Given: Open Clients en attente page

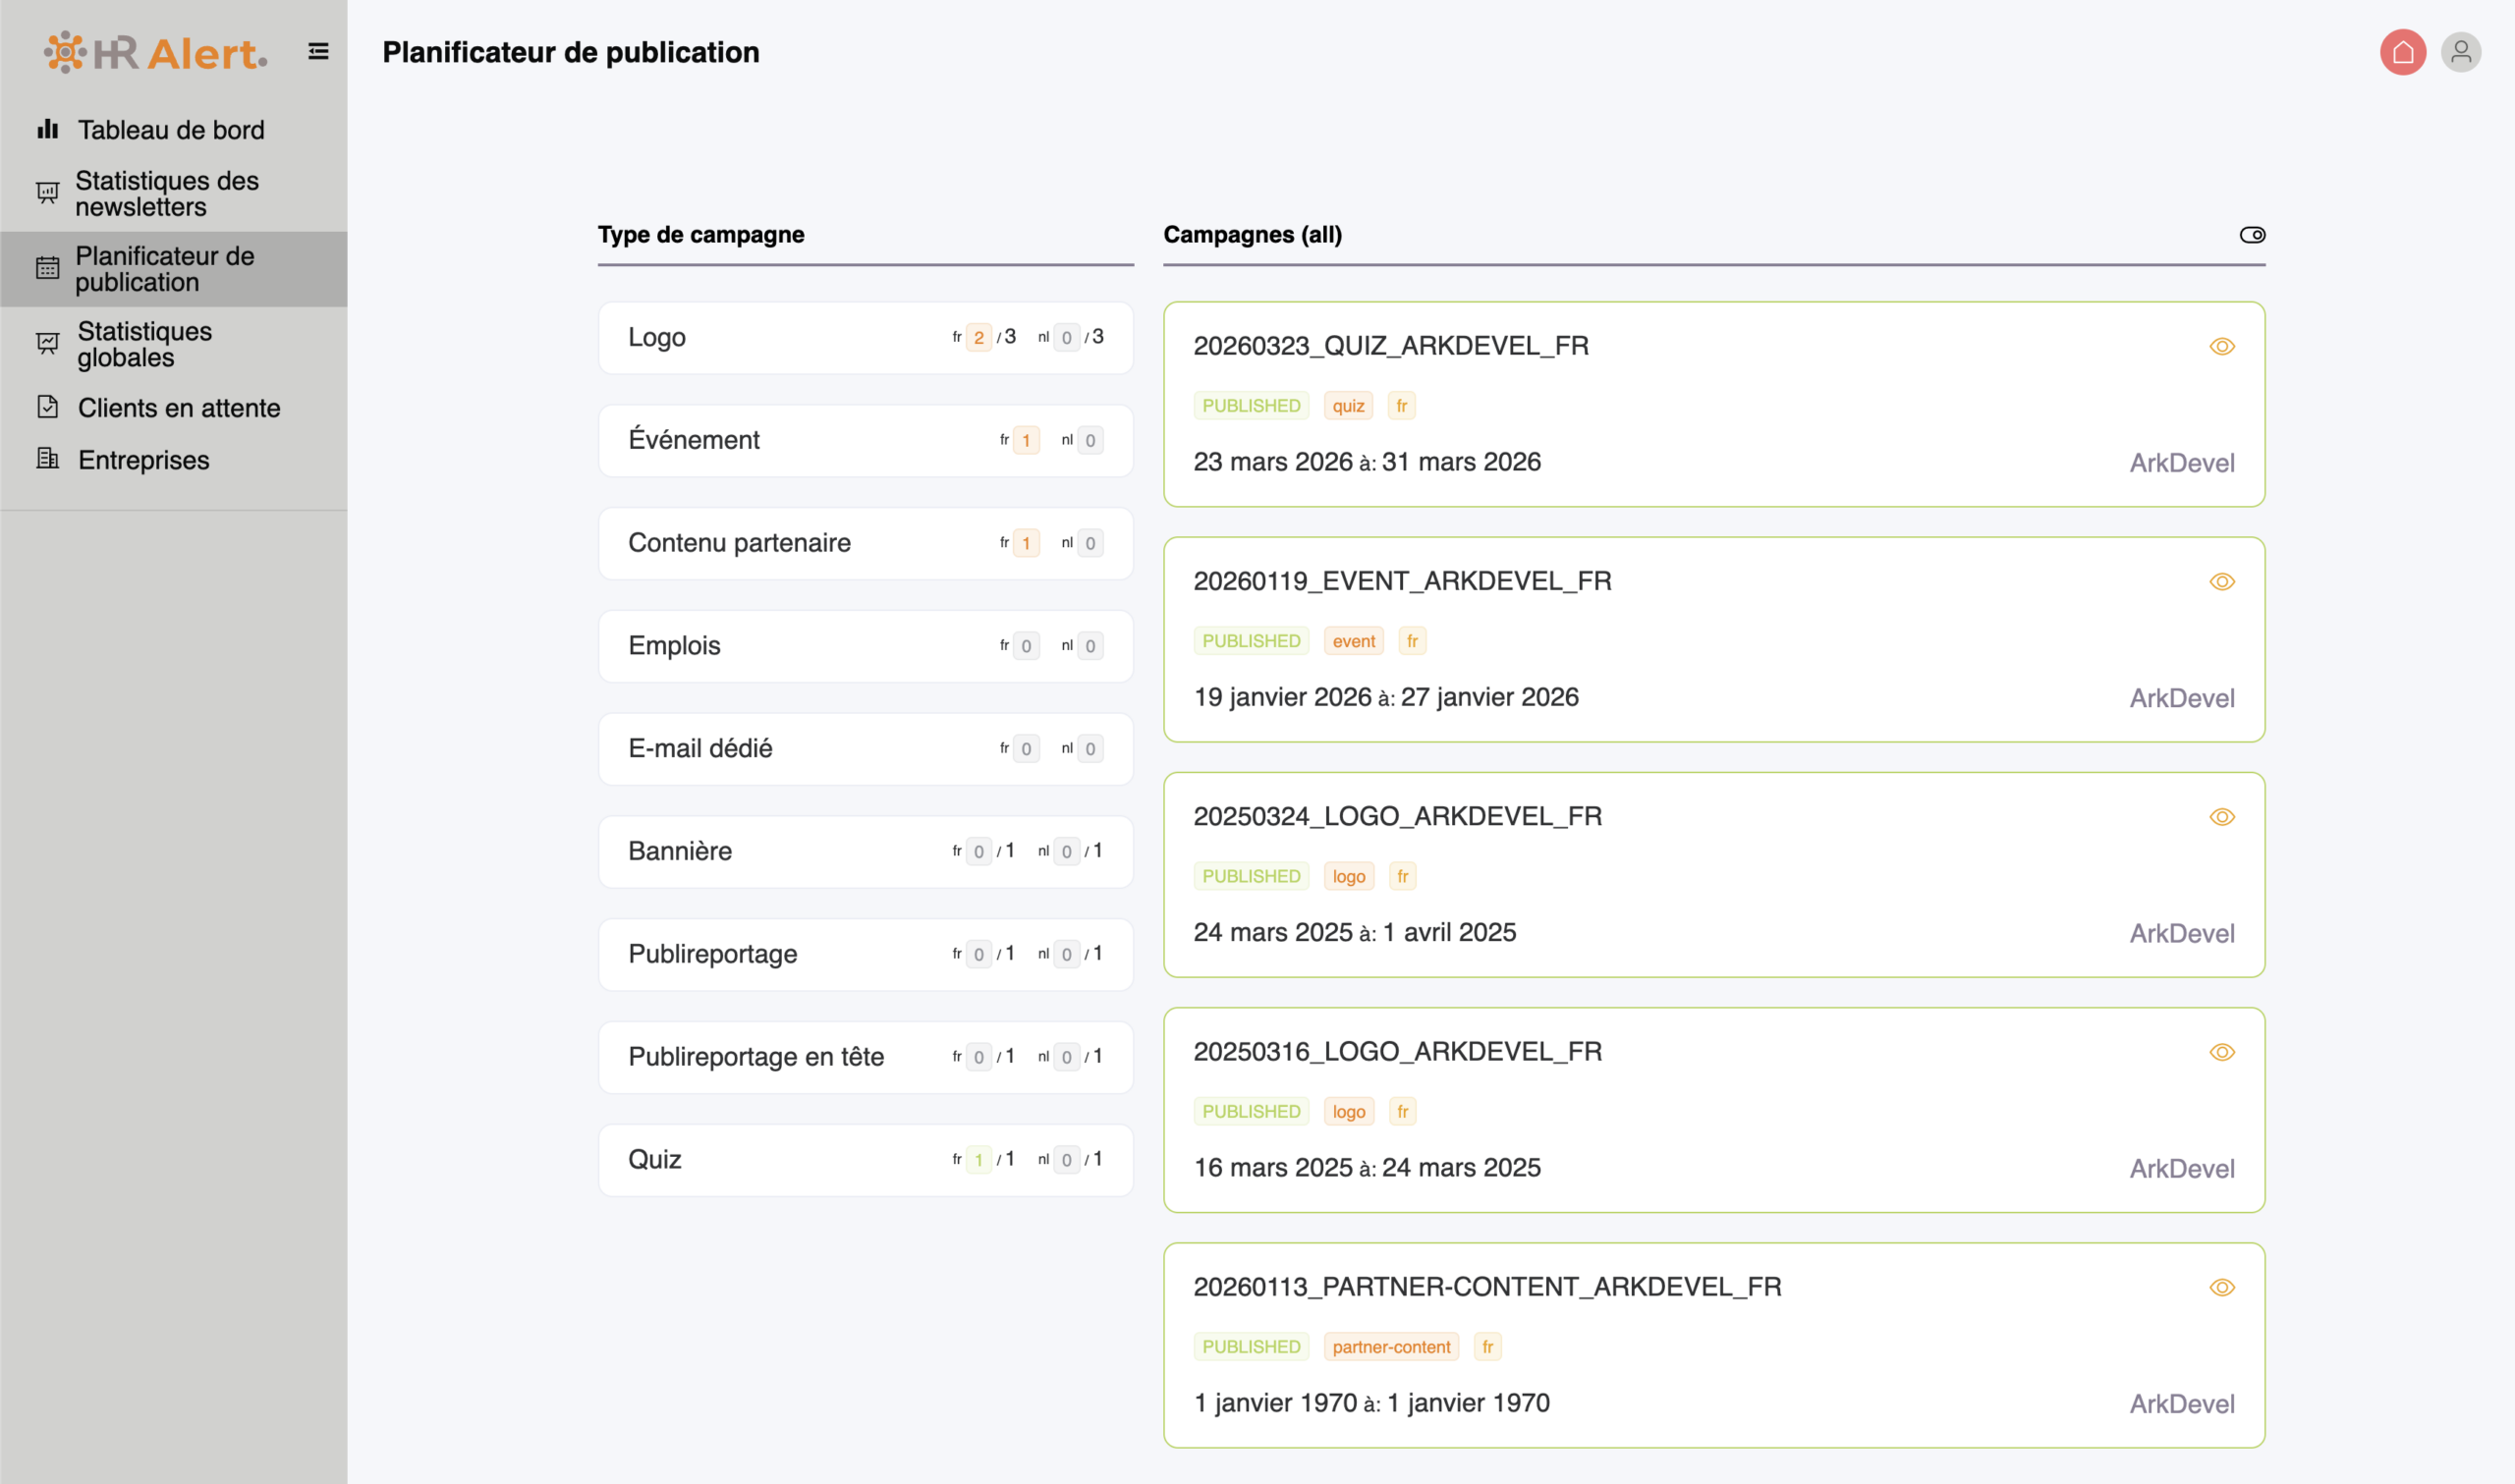Looking at the screenshot, I should tap(174, 408).
